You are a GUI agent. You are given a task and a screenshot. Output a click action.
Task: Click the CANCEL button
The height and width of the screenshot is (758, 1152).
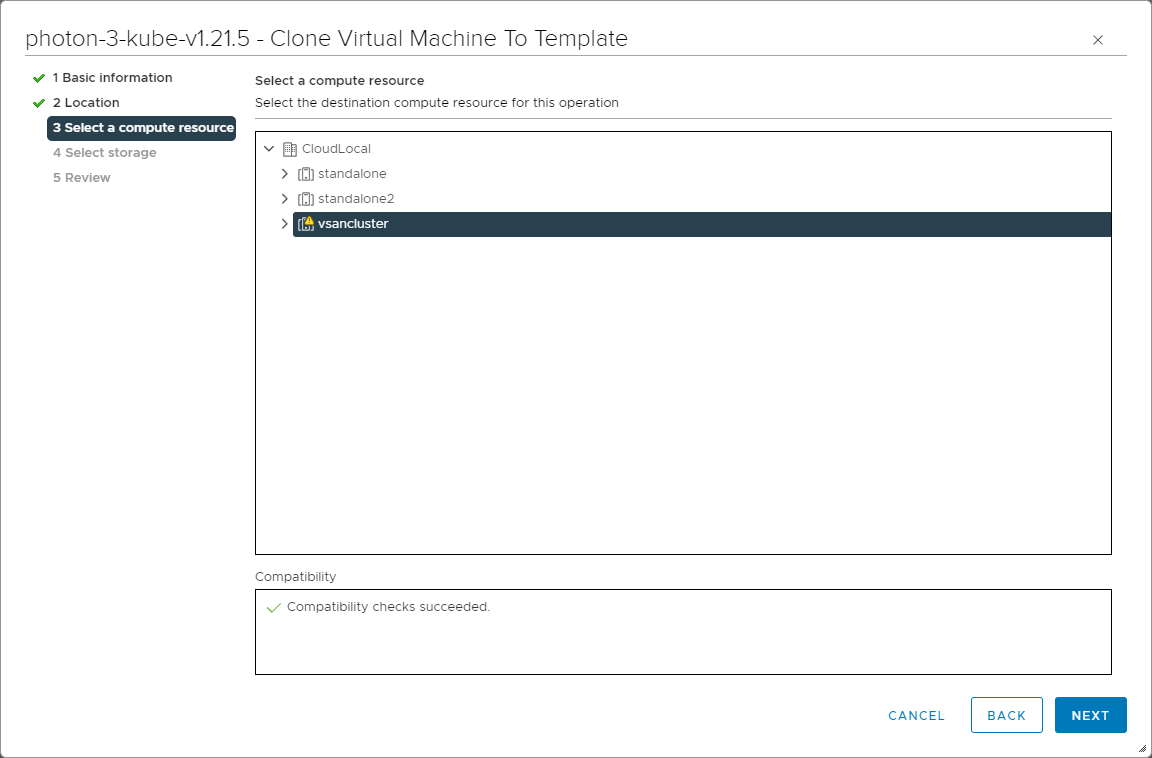916,715
